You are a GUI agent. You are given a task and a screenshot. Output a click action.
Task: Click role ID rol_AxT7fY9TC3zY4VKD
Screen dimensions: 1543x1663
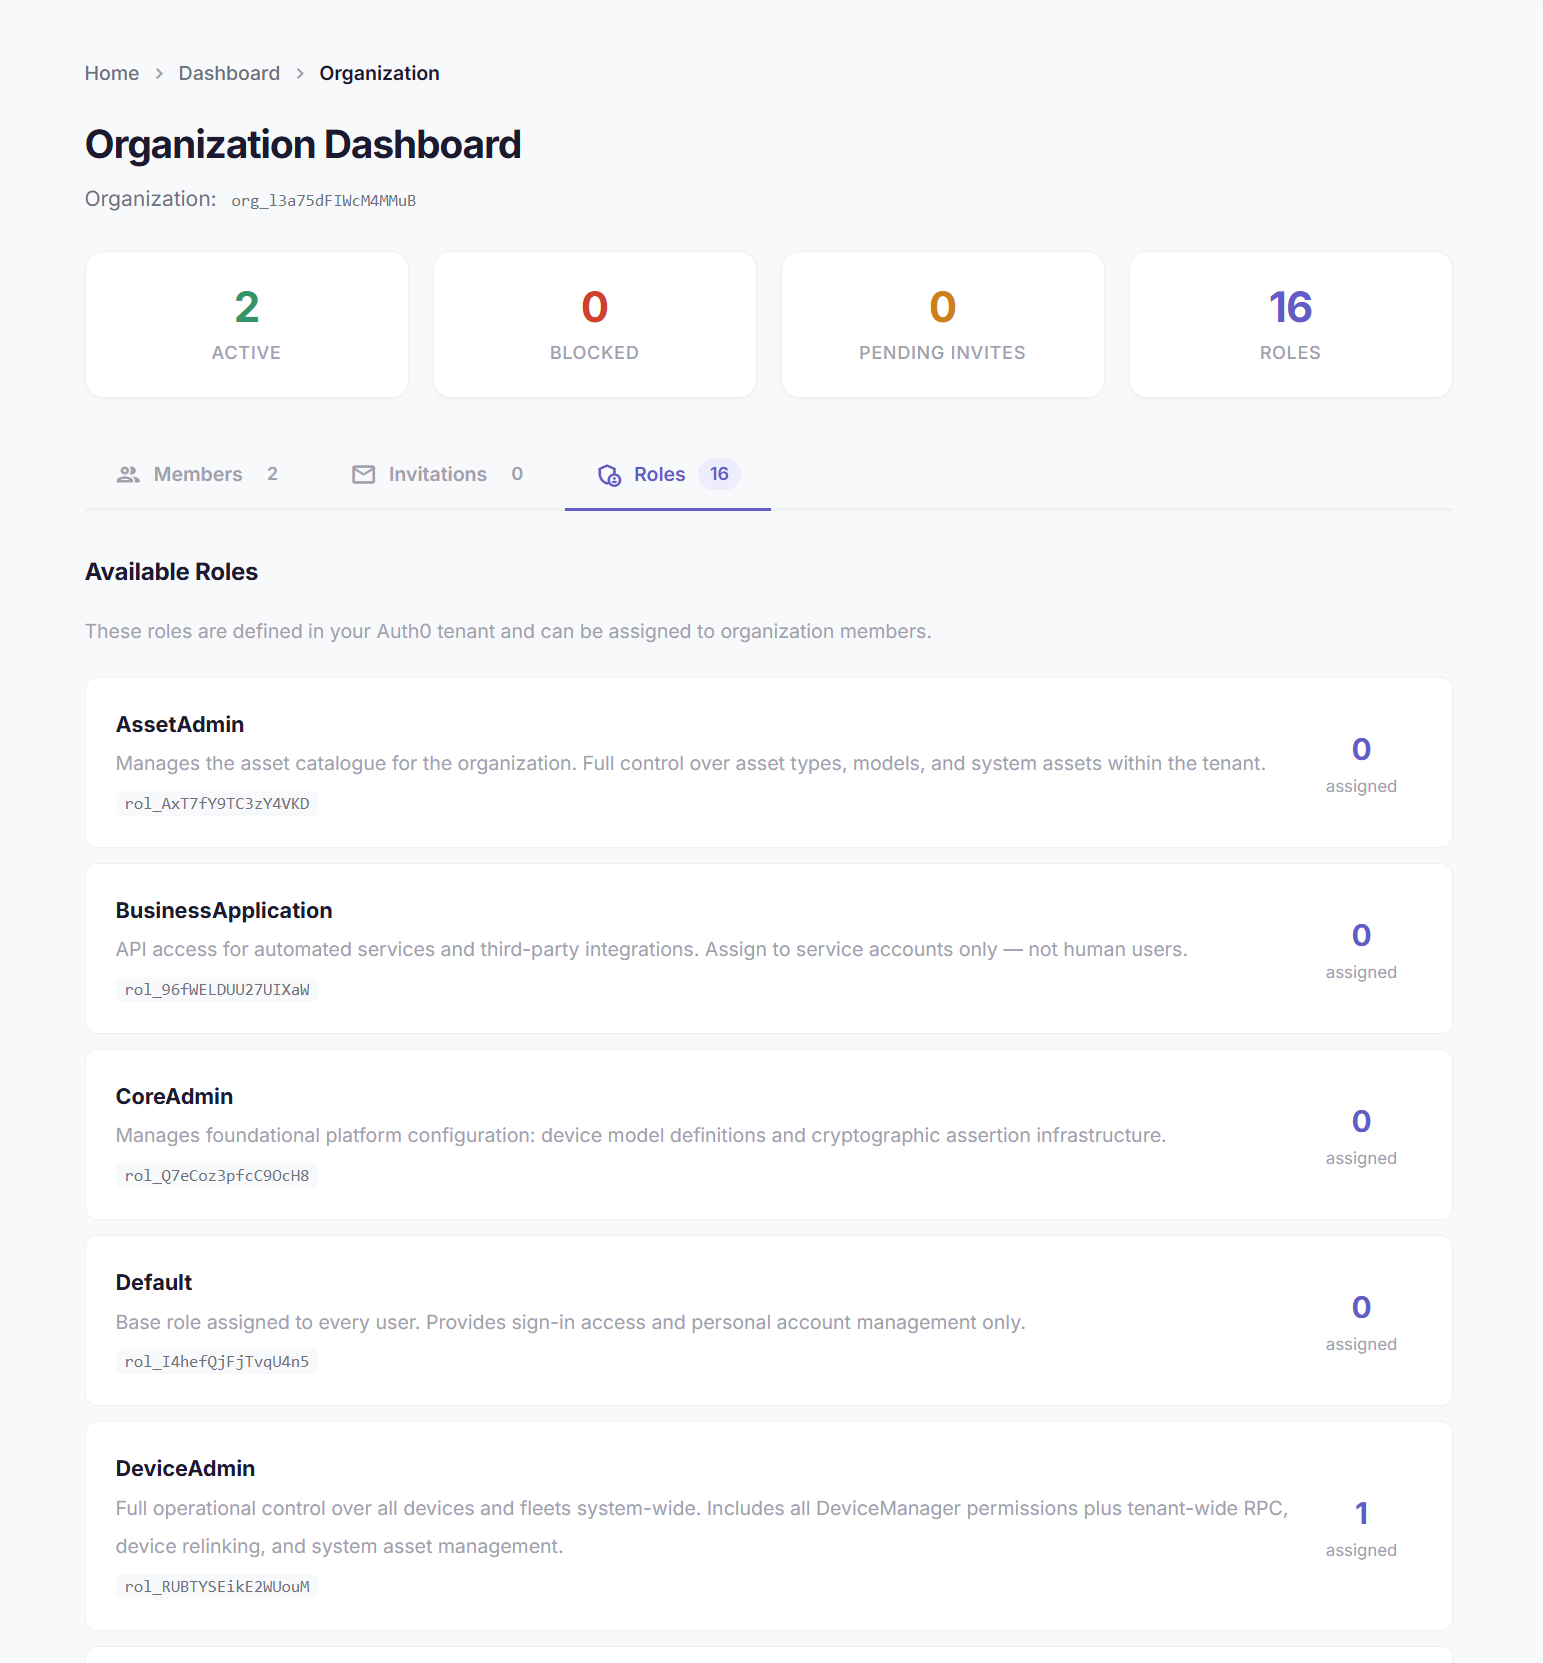point(217,803)
